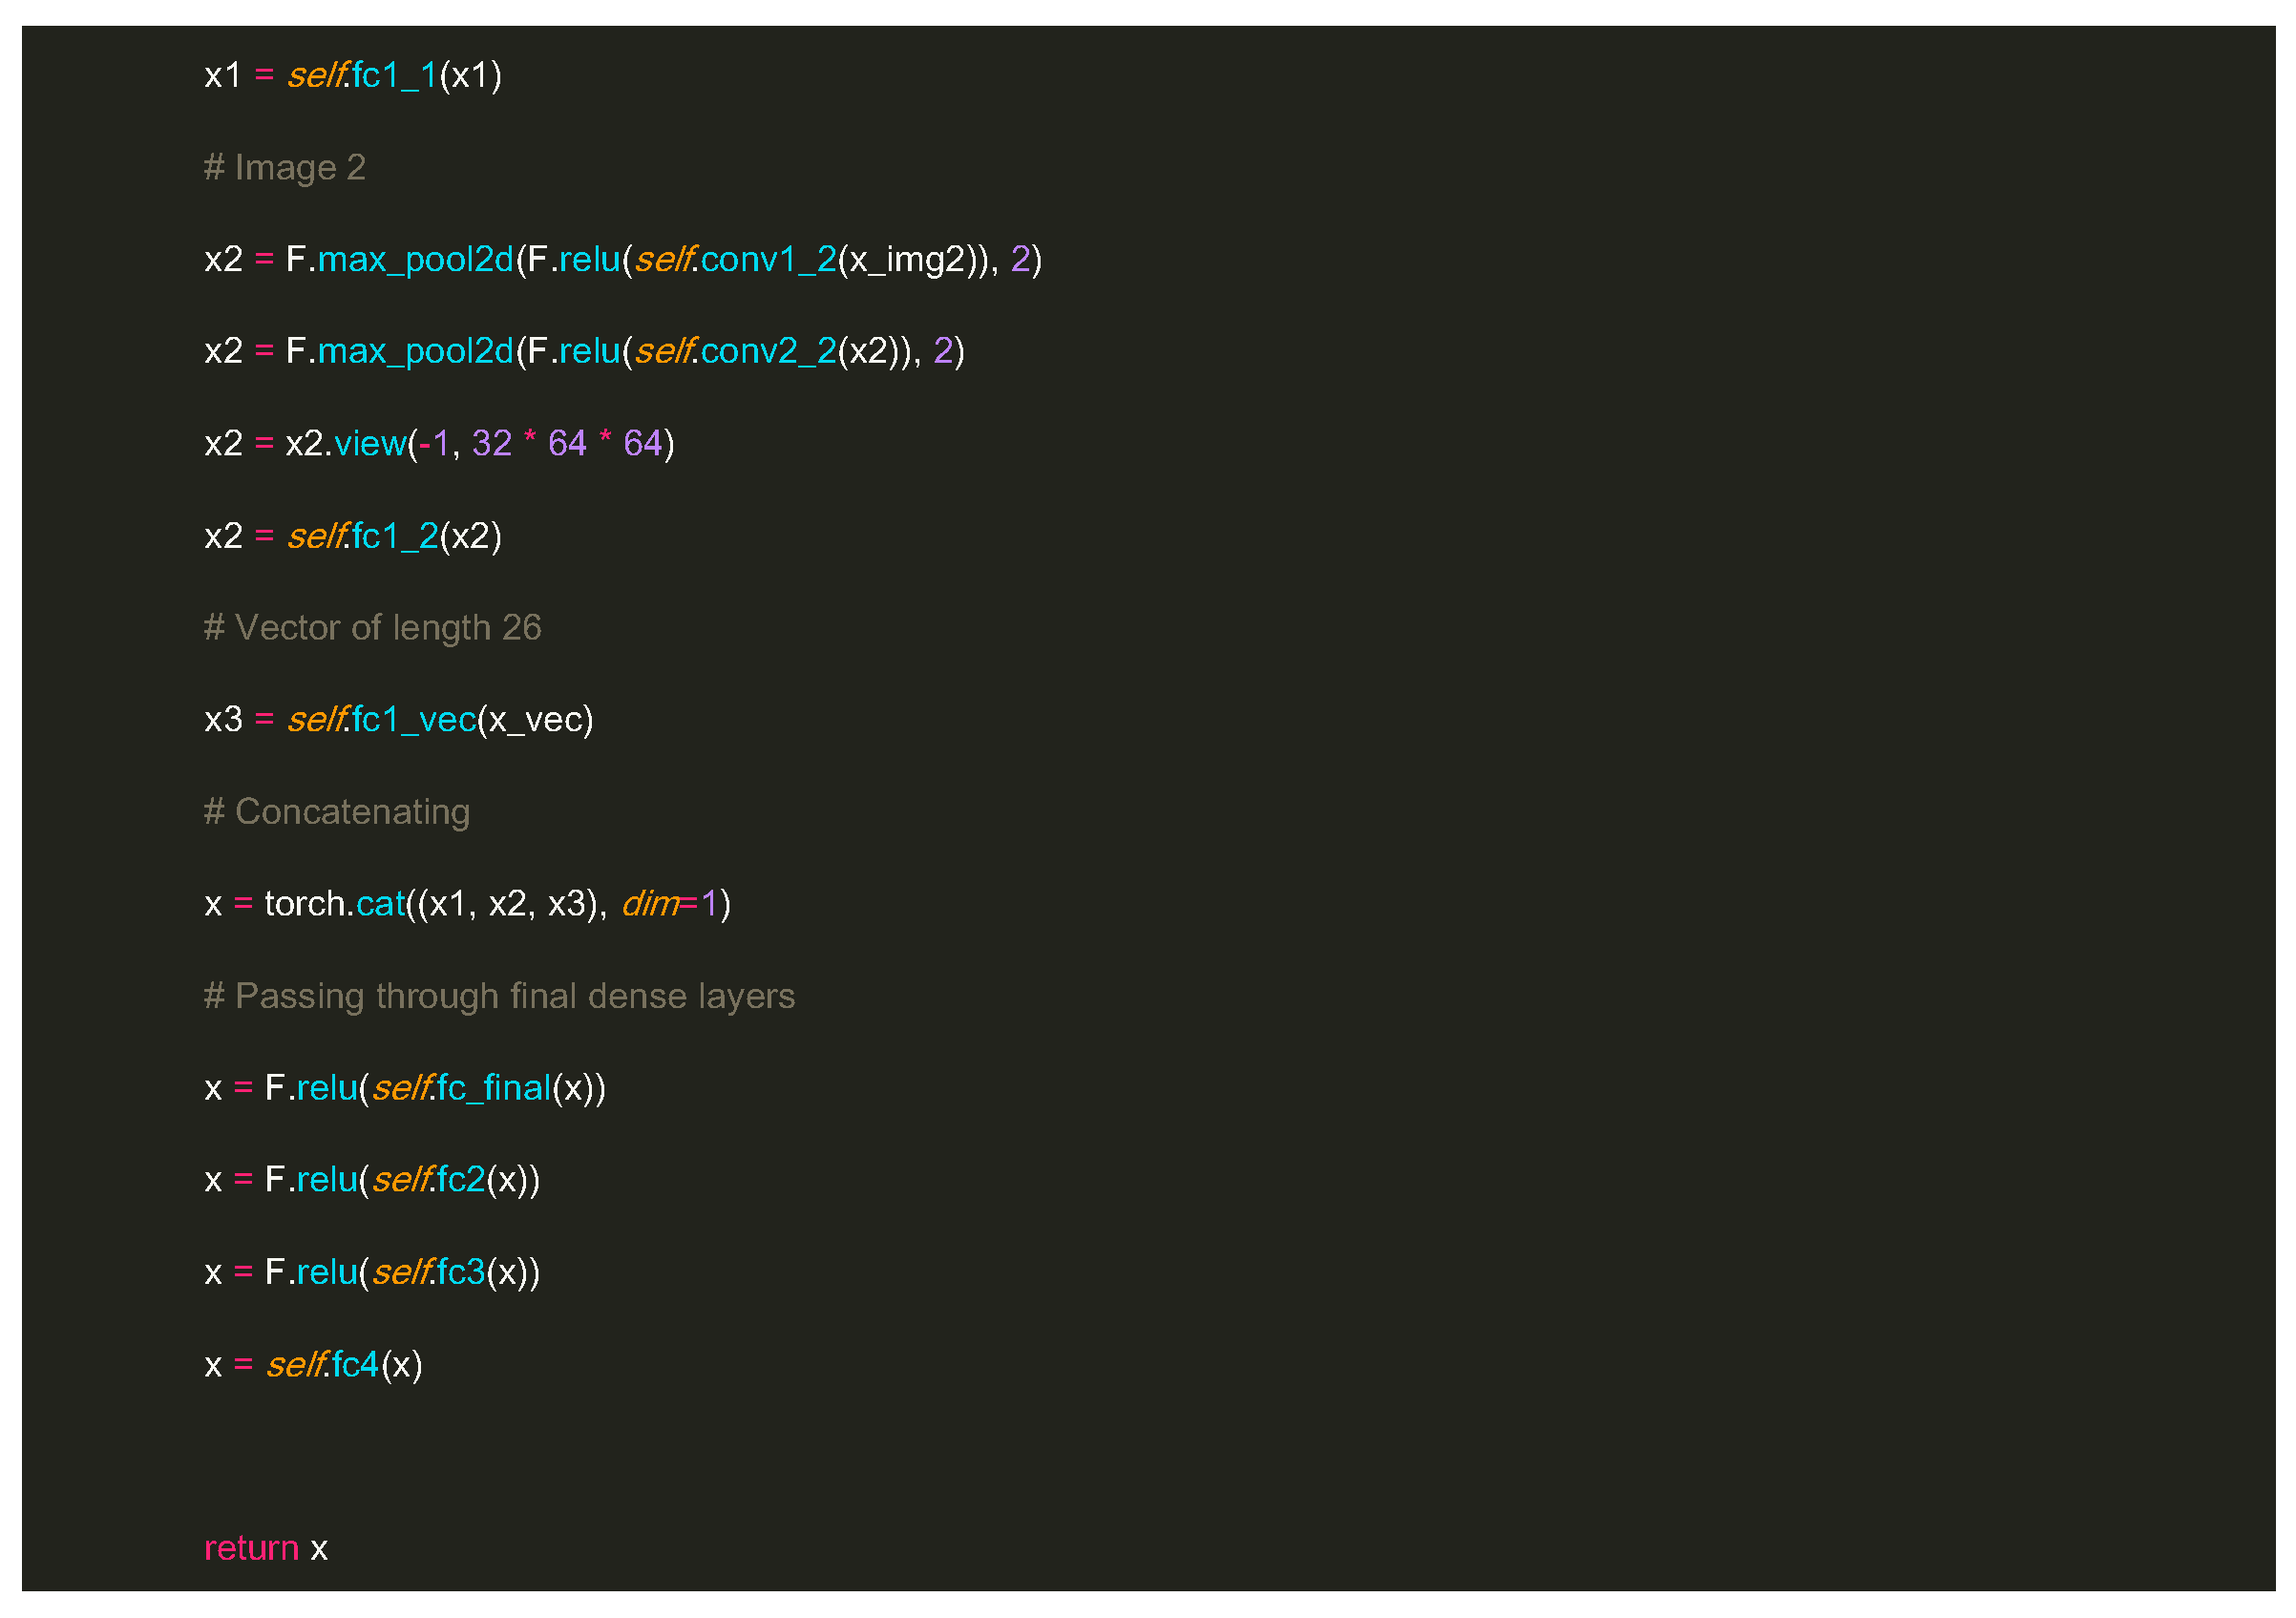Screen dimensions: 2296x1618
Task: Click fc3 method name
Action: click(461, 1272)
